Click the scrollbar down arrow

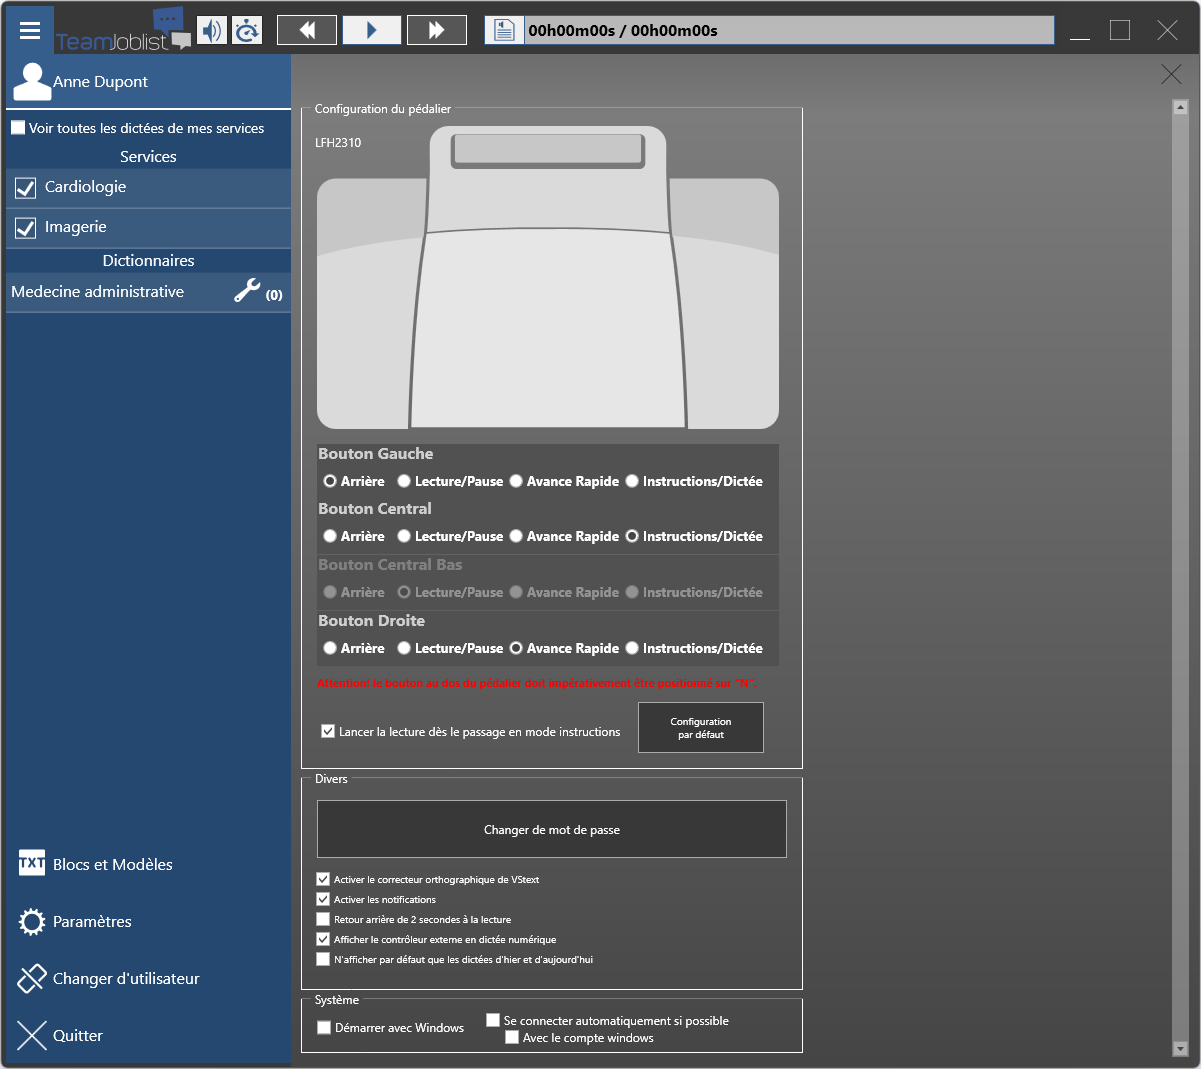coord(1180,1048)
